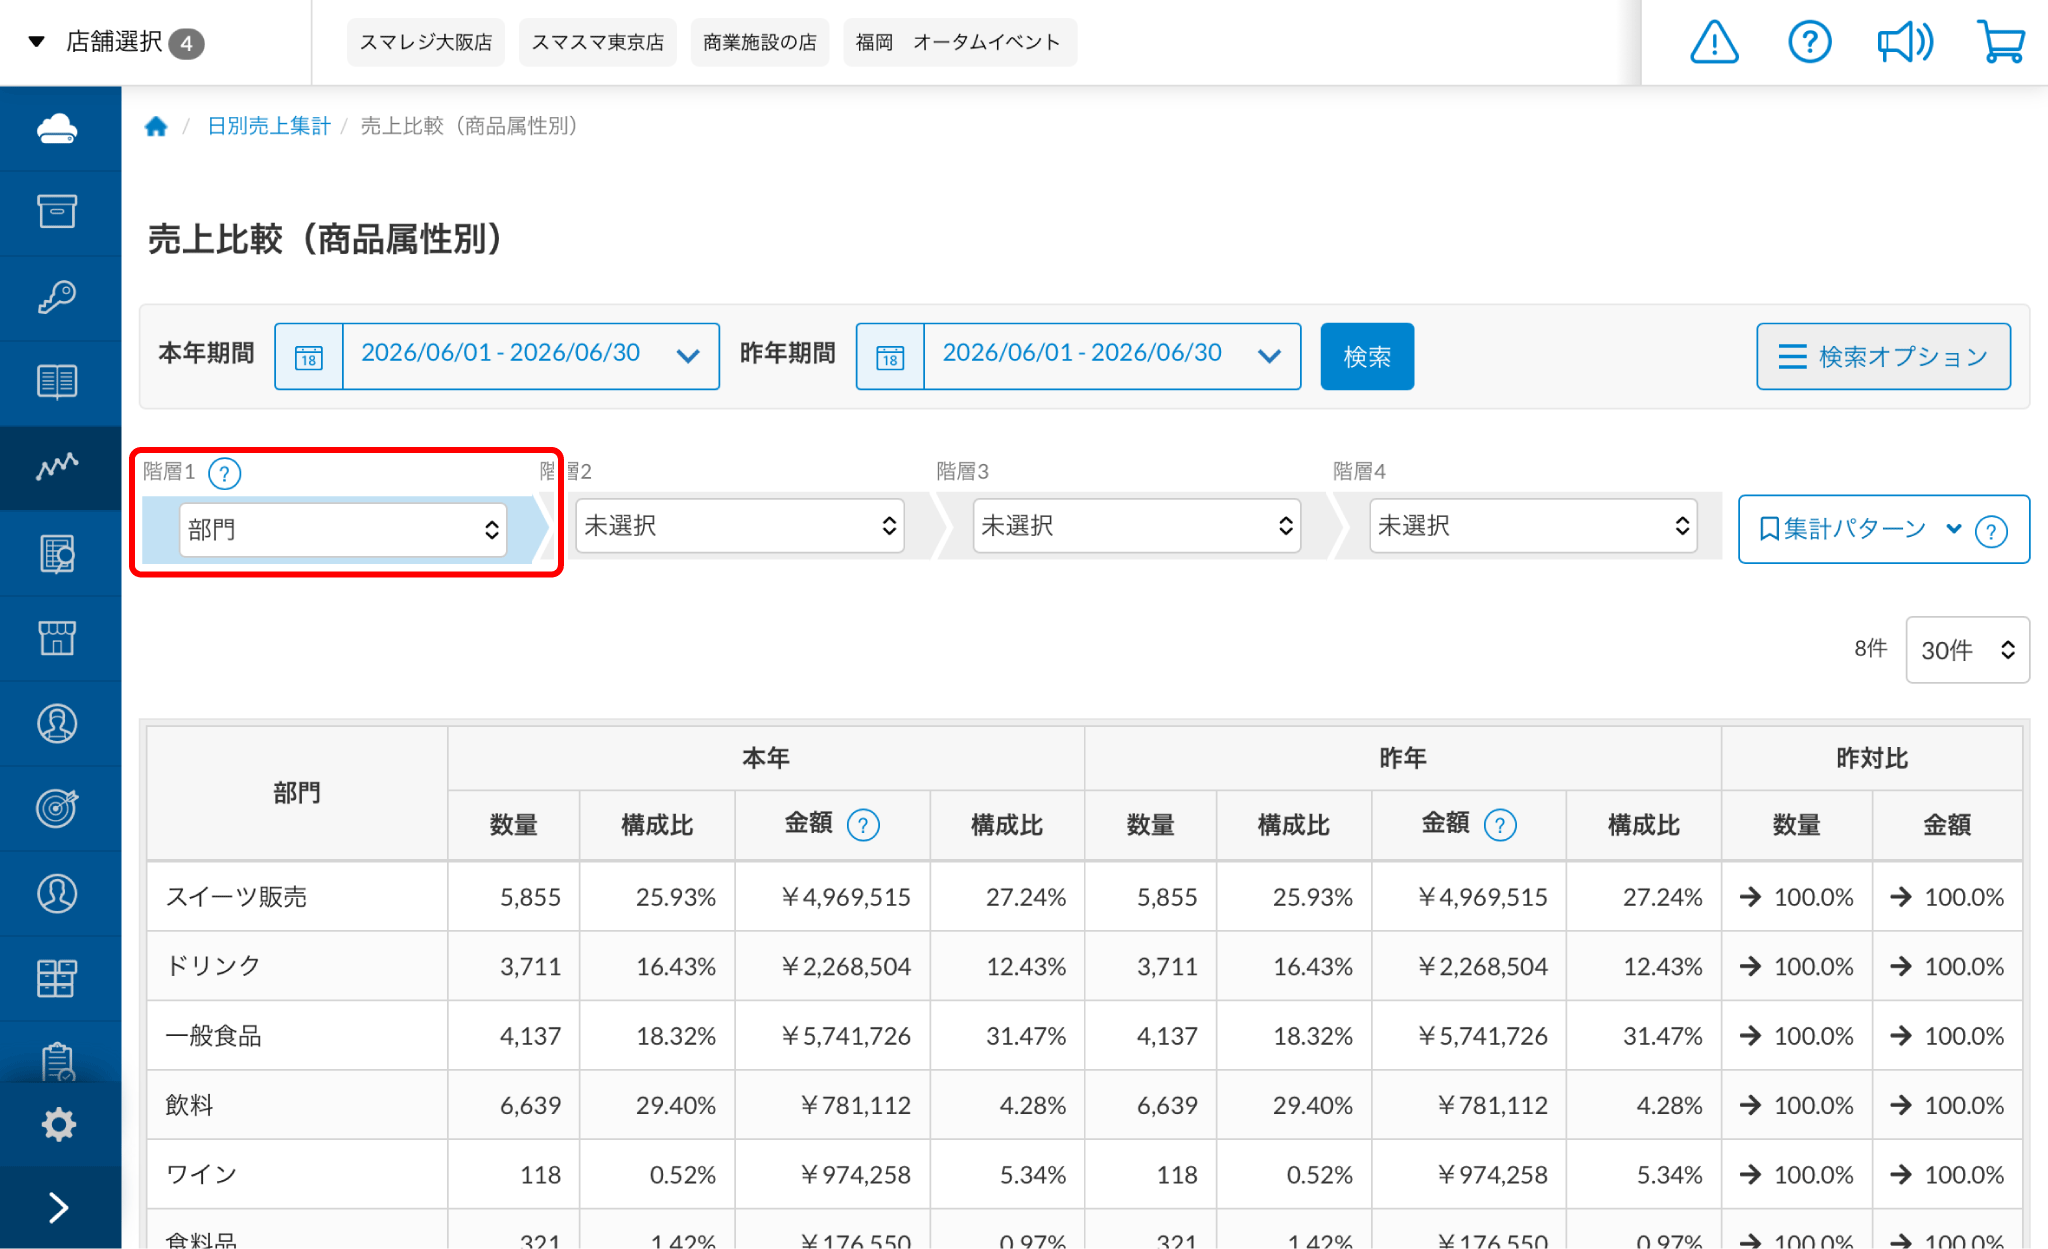
Task: Open the shopping cart icon
Action: click(x=2001, y=42)
